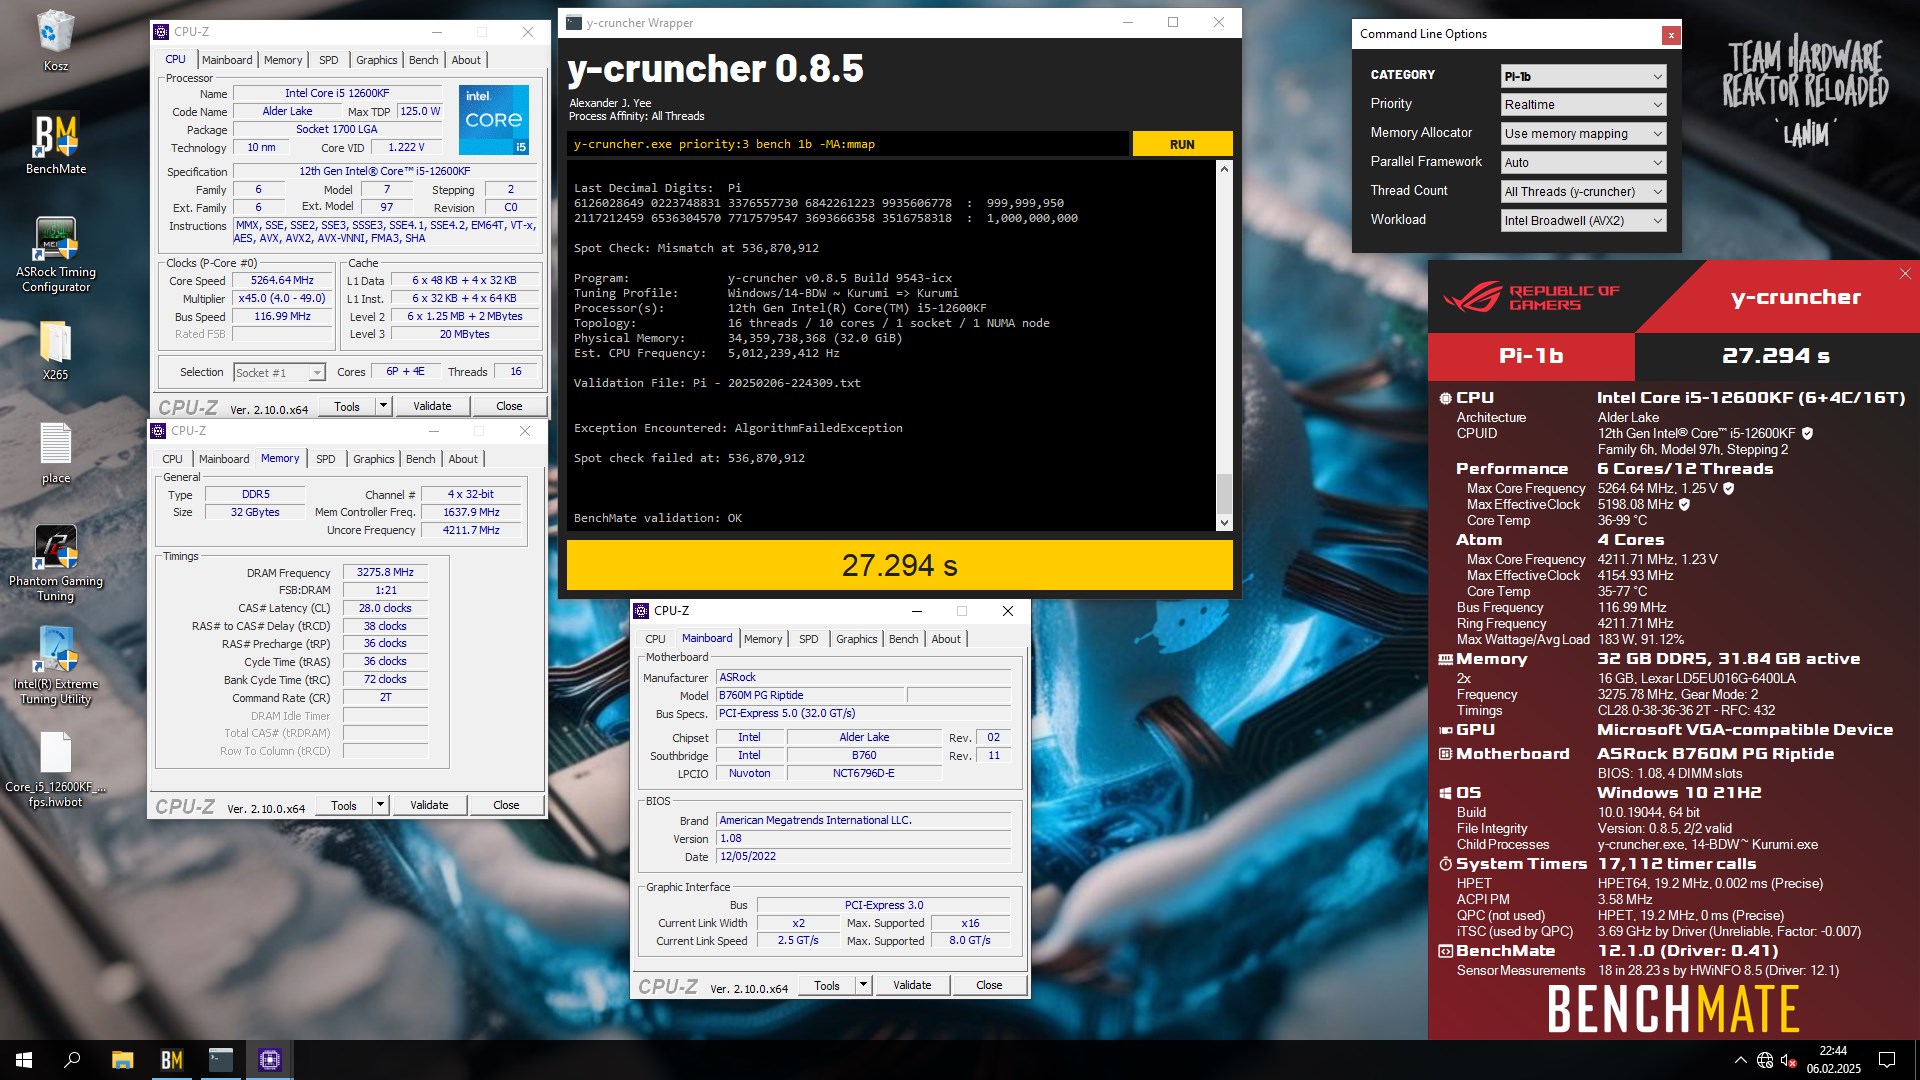Launch Phantom Gaming Tuning desktop icon
Screen dimensions: 1920x1080
pyautogui.click(x=55, y=563)
